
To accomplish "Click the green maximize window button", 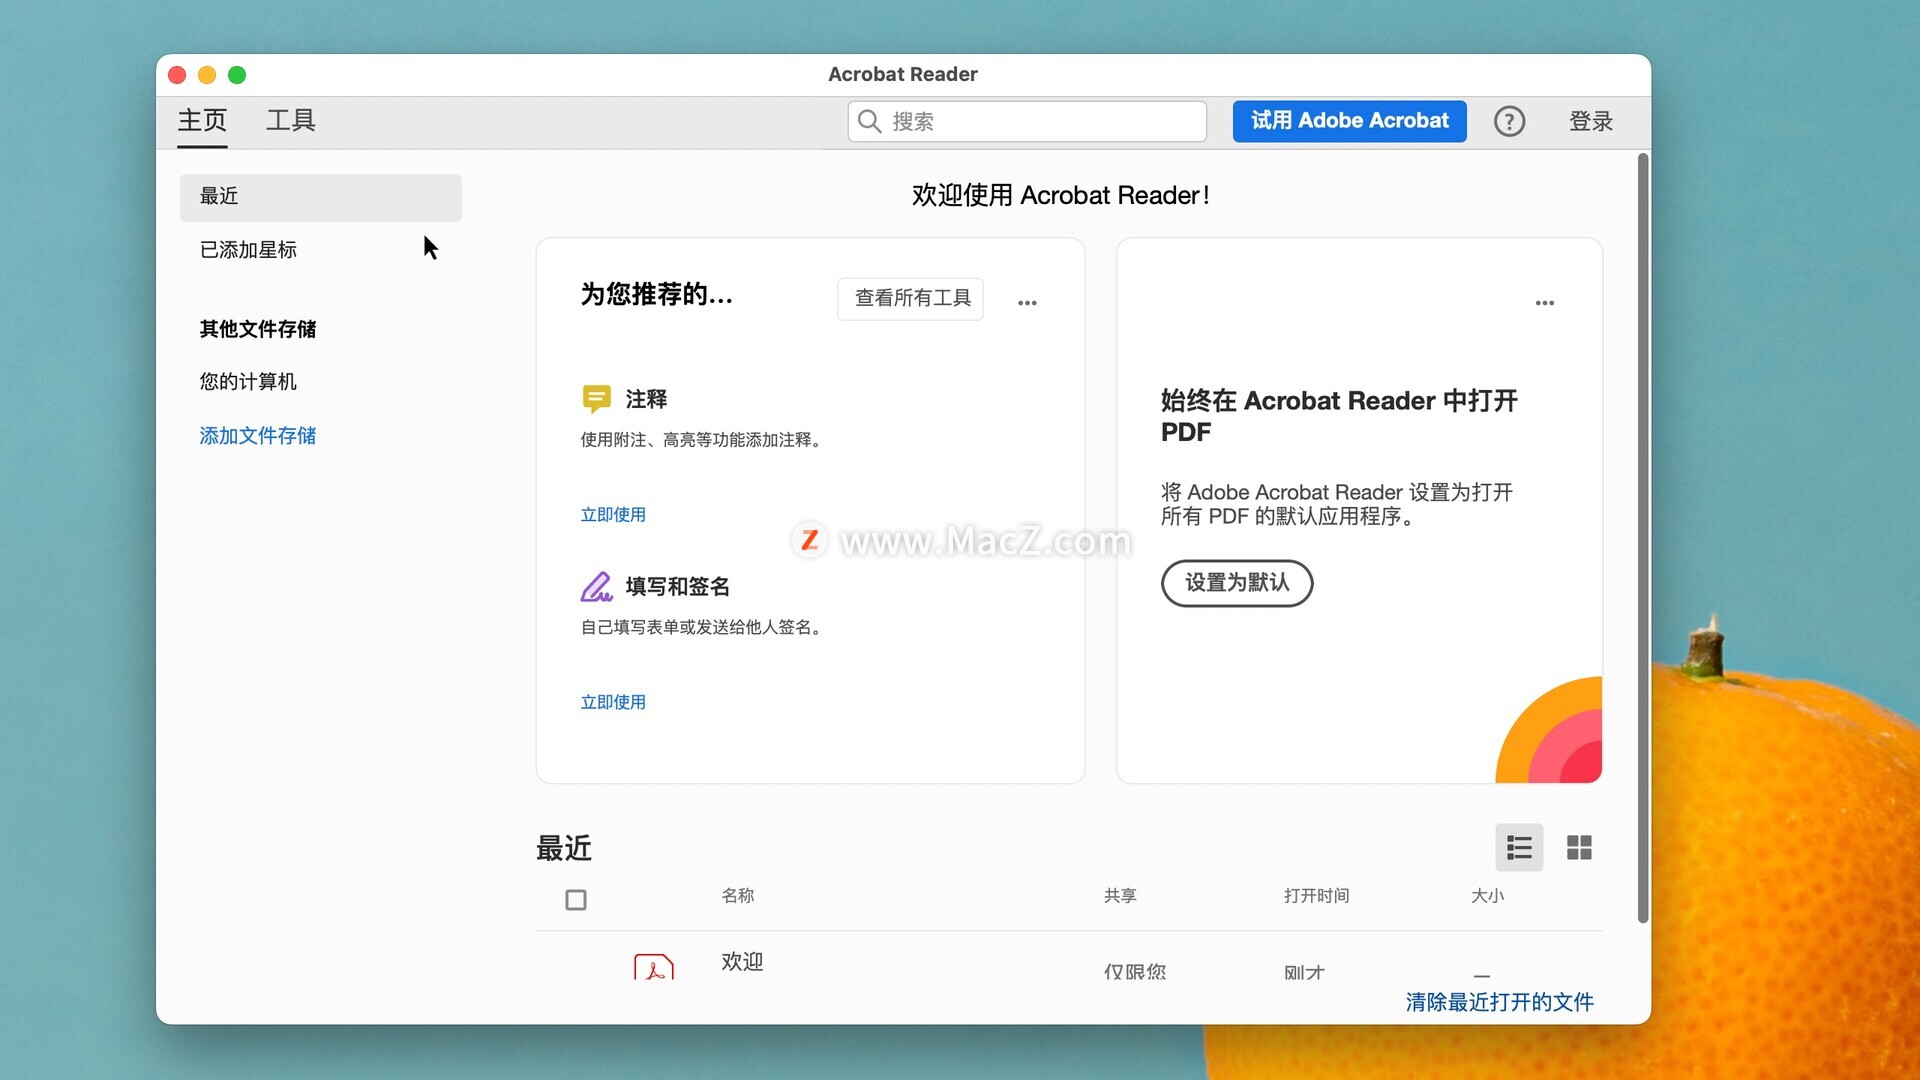I will [x=237, y=75].
